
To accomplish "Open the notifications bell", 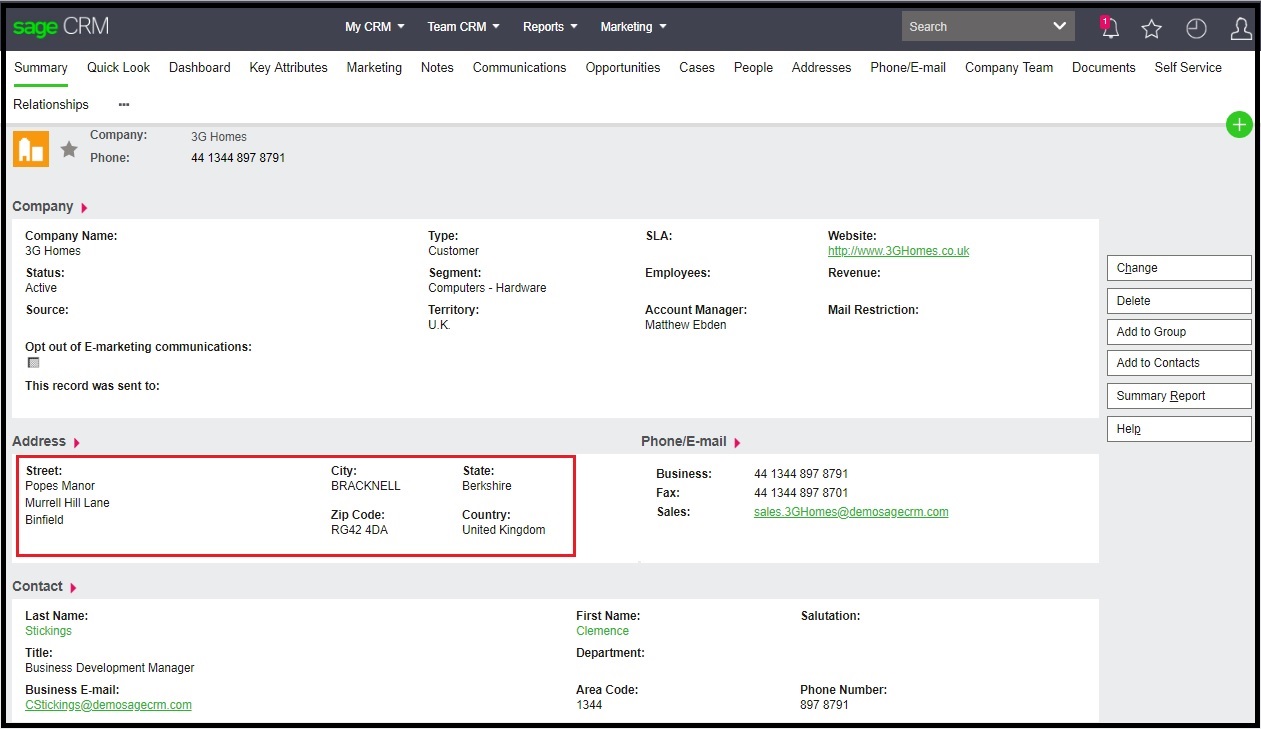I will pyautogui.click(x=1109, y=28).
